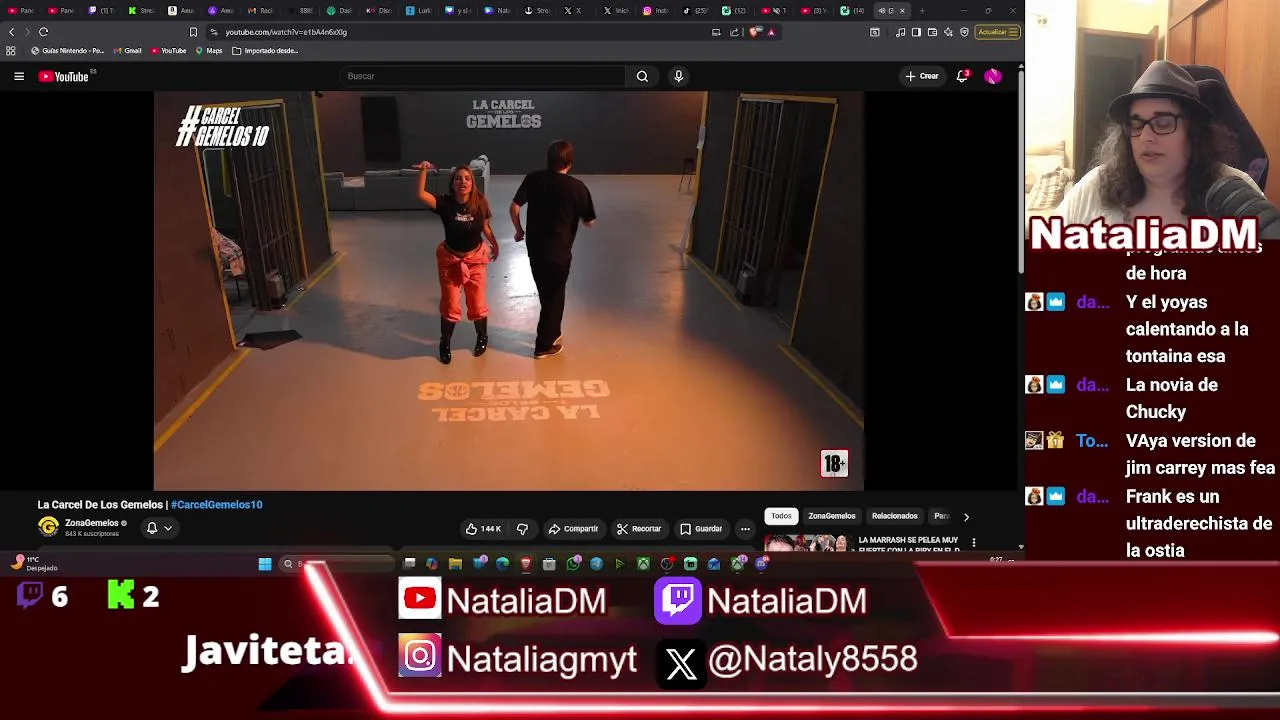Switch to the Discord browser tab
This screenshot has height=720, width=1280.
tap(378, 11)
